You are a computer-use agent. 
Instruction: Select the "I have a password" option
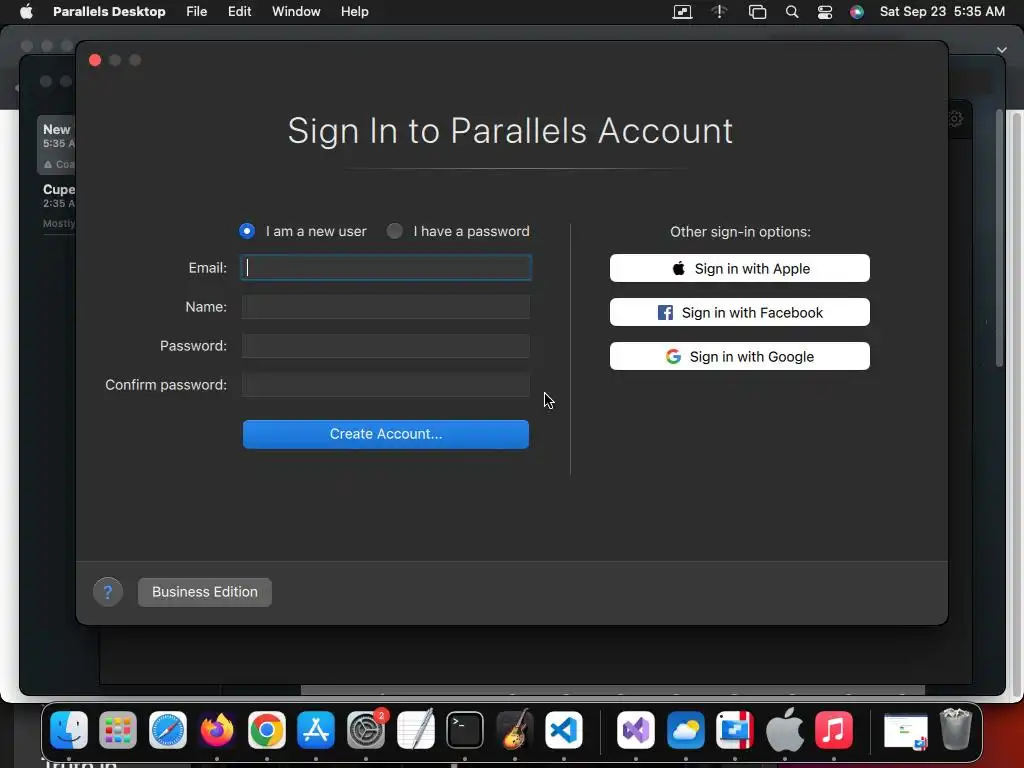tap(458, 231)
